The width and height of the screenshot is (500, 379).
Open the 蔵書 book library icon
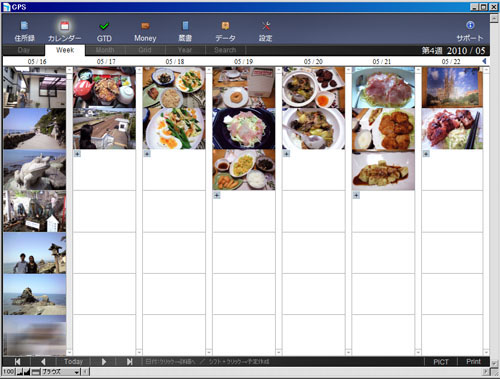(x=185, y=26)
